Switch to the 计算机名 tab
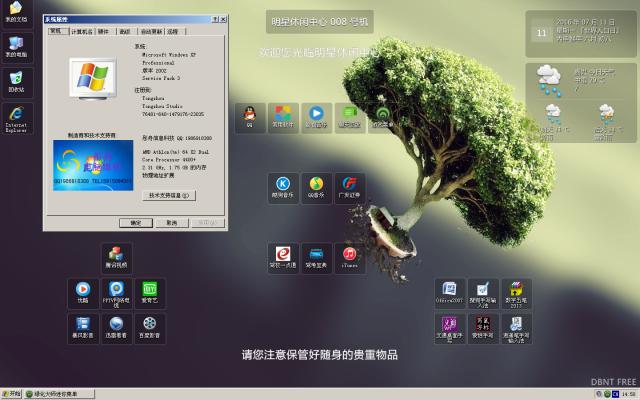 point(83,32)
